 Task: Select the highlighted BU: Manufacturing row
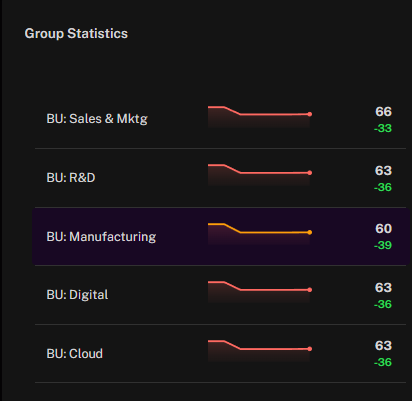click(221, 236)
